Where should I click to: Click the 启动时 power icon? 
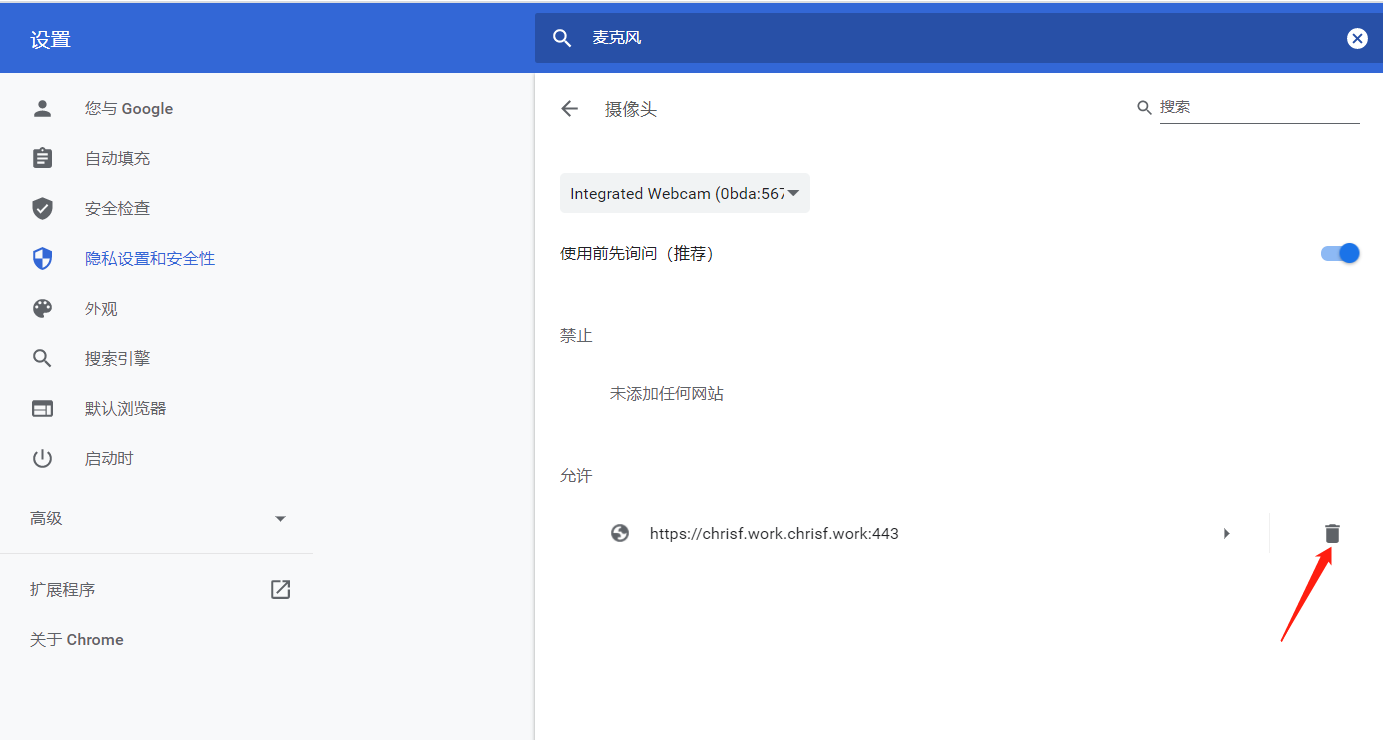tap(42, 457)
